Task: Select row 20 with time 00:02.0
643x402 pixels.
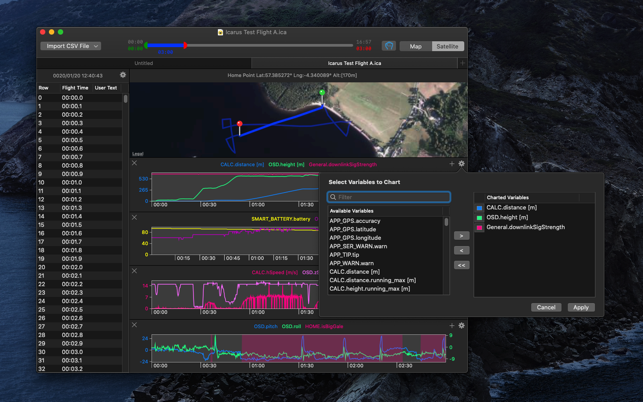Action: (x=80, y=267)
